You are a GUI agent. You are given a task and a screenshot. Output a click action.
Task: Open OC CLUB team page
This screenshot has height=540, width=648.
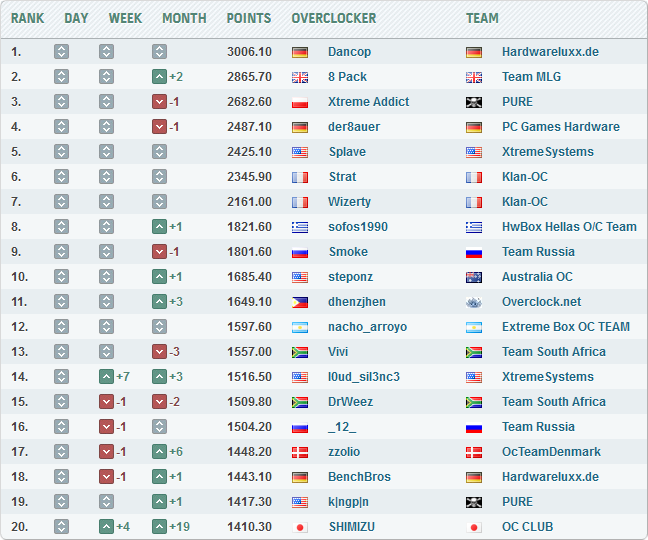527,527
